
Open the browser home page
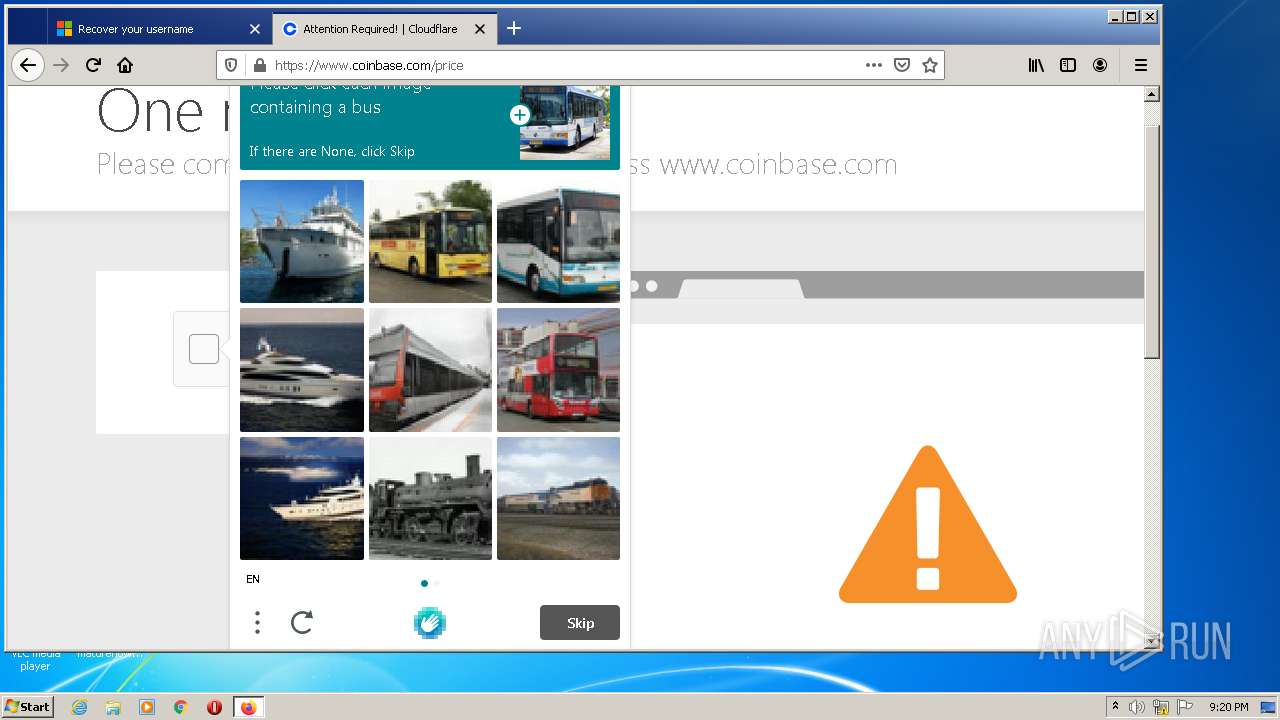point(125,65)
